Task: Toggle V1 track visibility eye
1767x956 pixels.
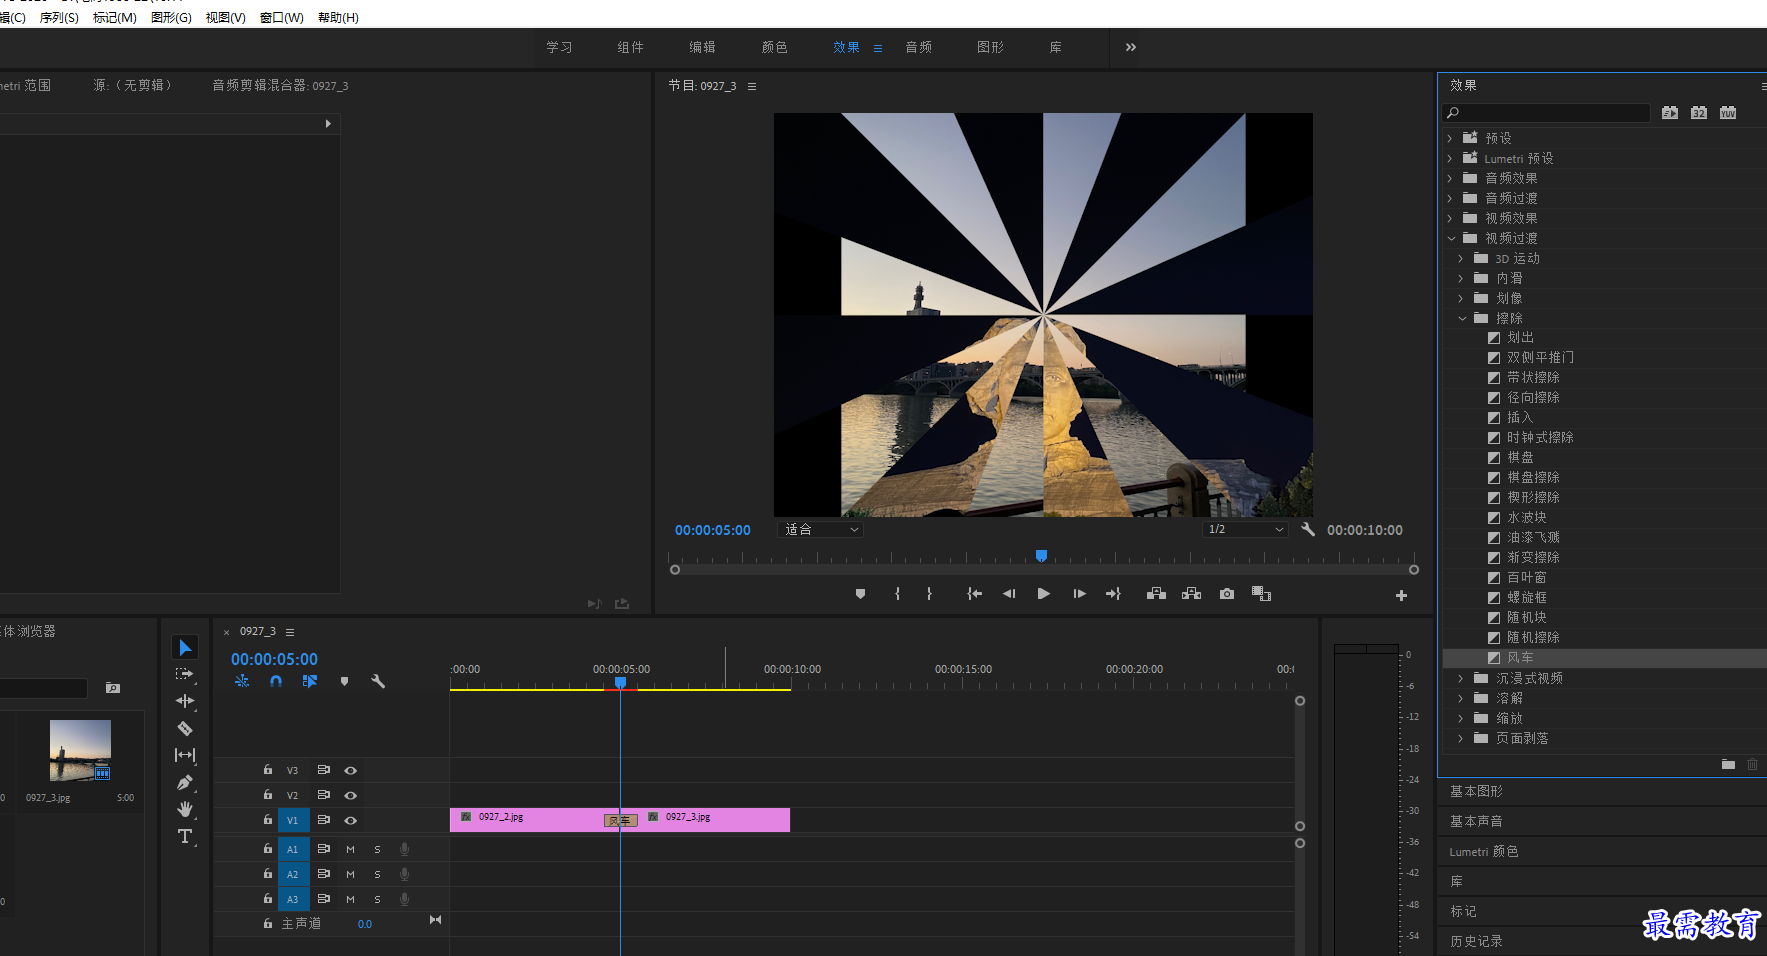Action: coord(350,820)
